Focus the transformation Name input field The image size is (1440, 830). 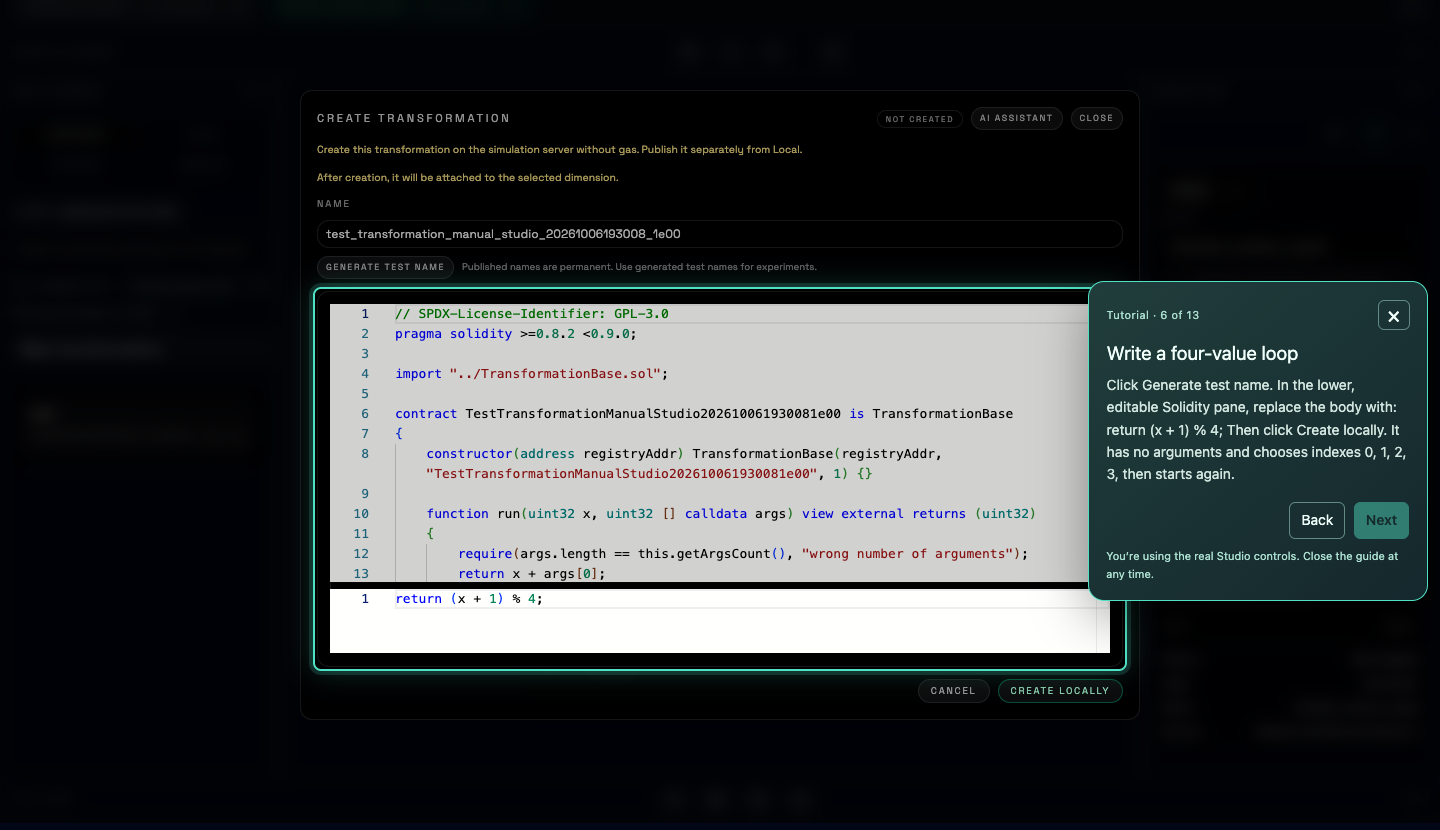click(x=719, y=234)
